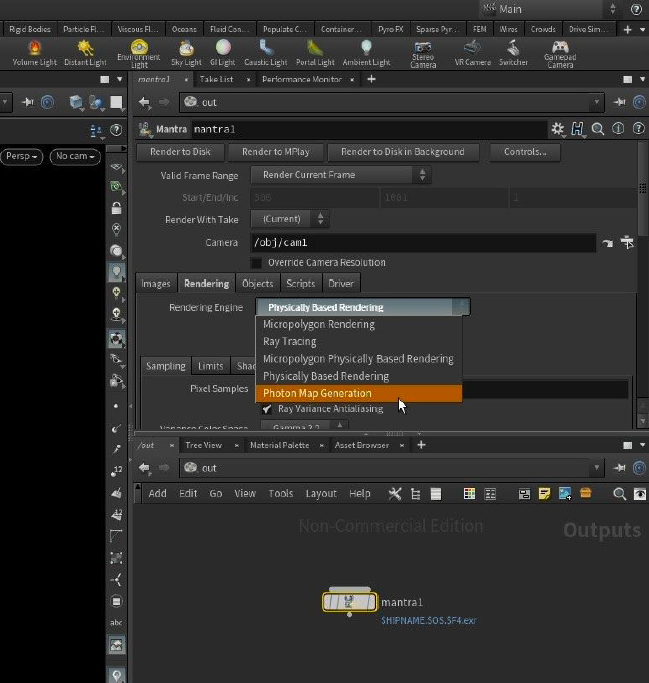Select the Gamepad Camera shelf tool

[x=560, y=52]
